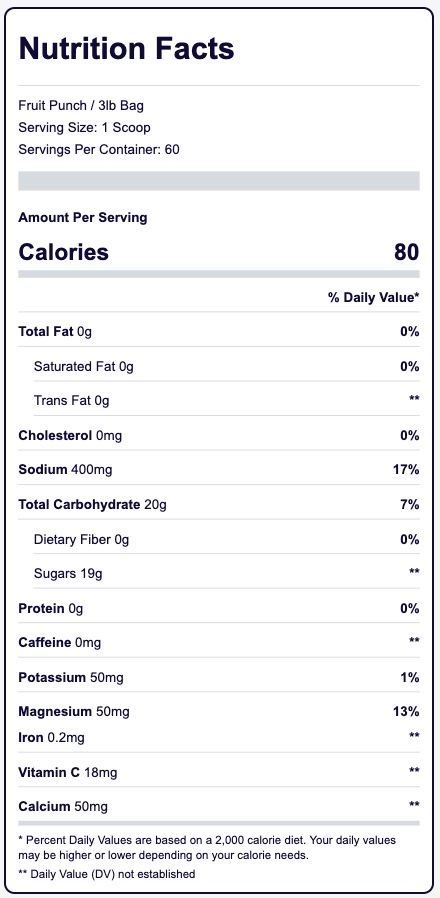Click the Magnesium 50mg row
Screen dimensions: 440x898
click(219, 712)
